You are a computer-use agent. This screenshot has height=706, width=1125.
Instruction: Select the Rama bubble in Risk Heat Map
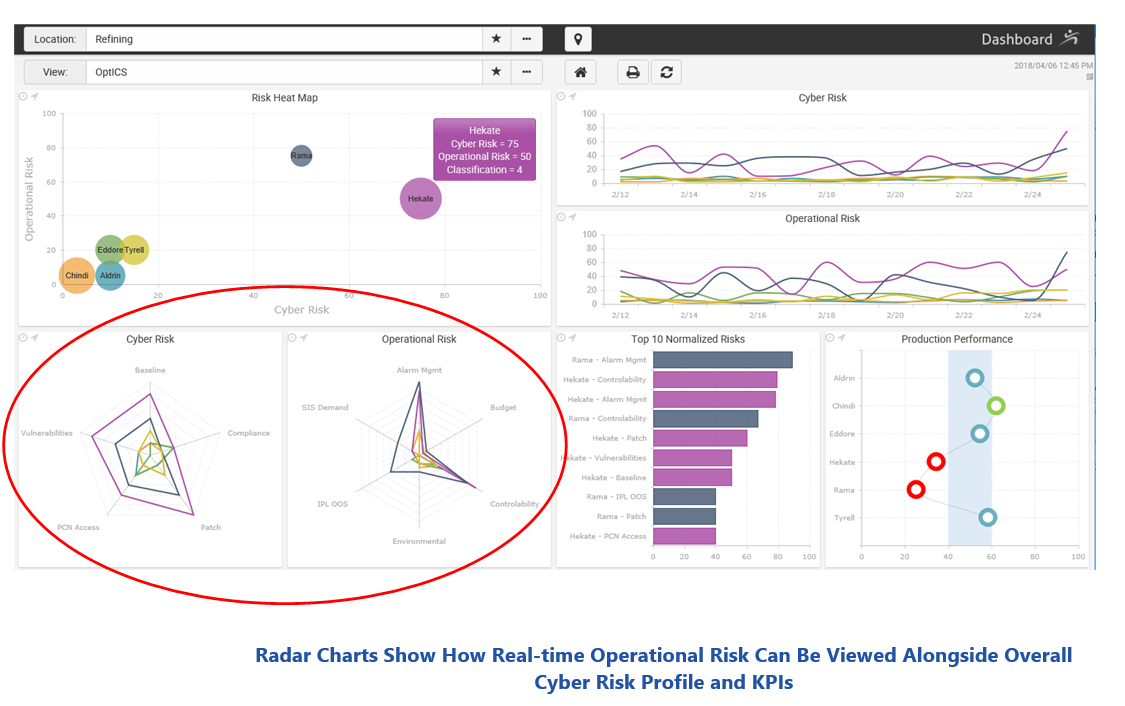(301, 155)
